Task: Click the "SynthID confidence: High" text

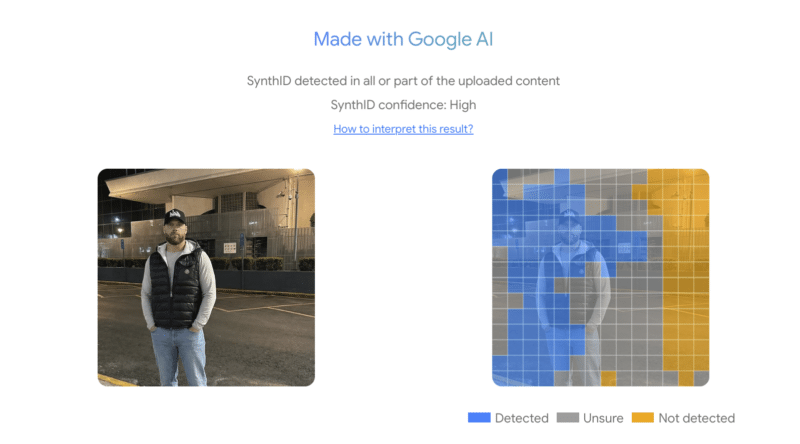Action: [x=403, y=104]
